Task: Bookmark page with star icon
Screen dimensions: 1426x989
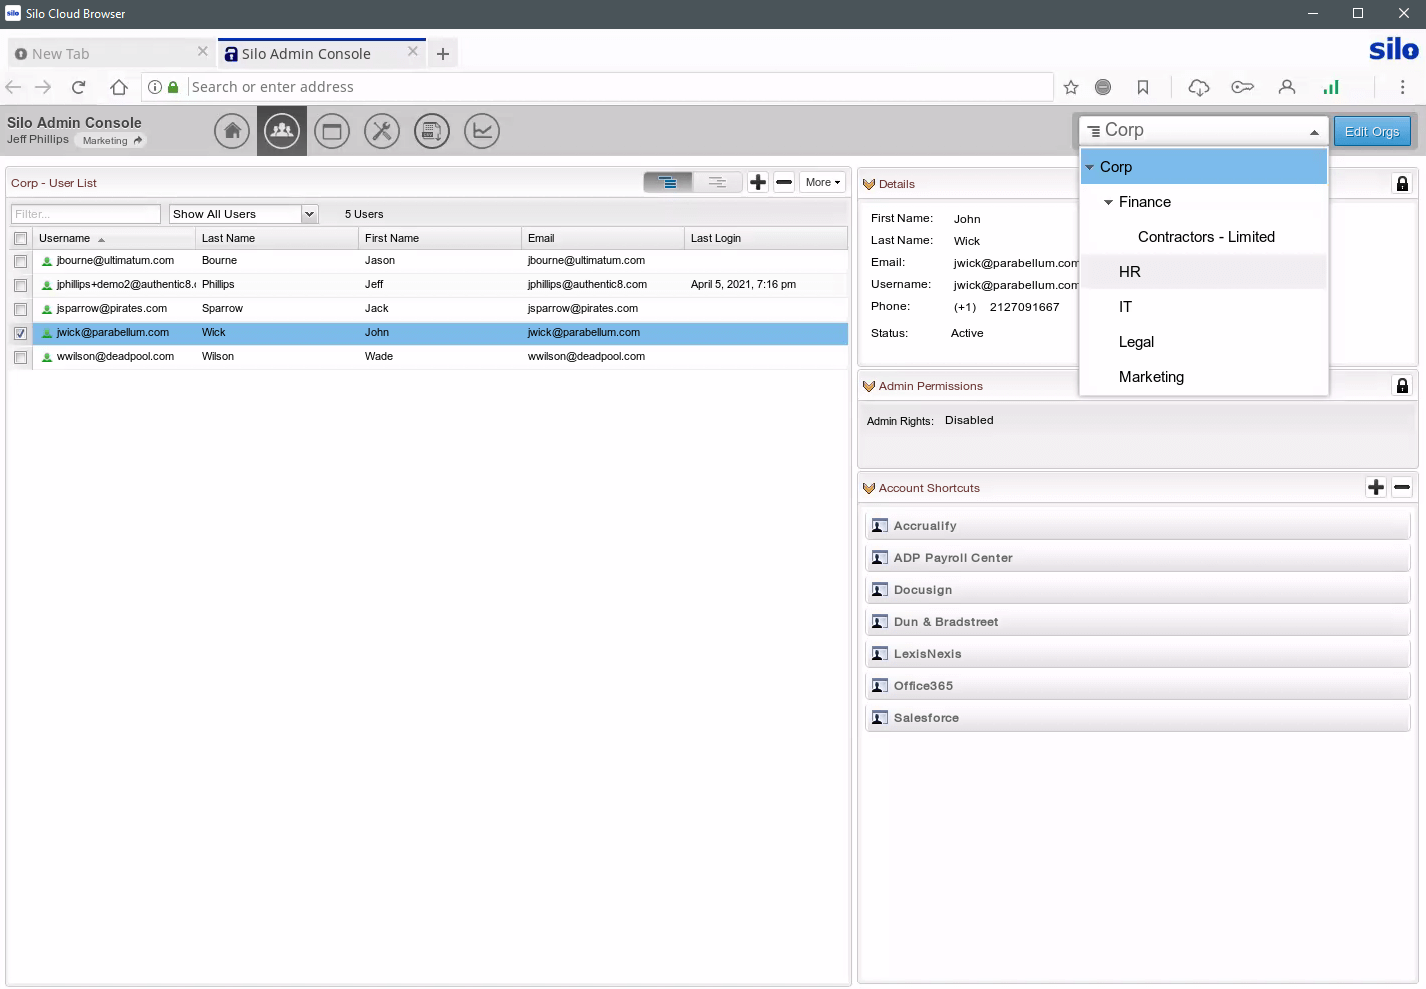Action: (1071, 87)
